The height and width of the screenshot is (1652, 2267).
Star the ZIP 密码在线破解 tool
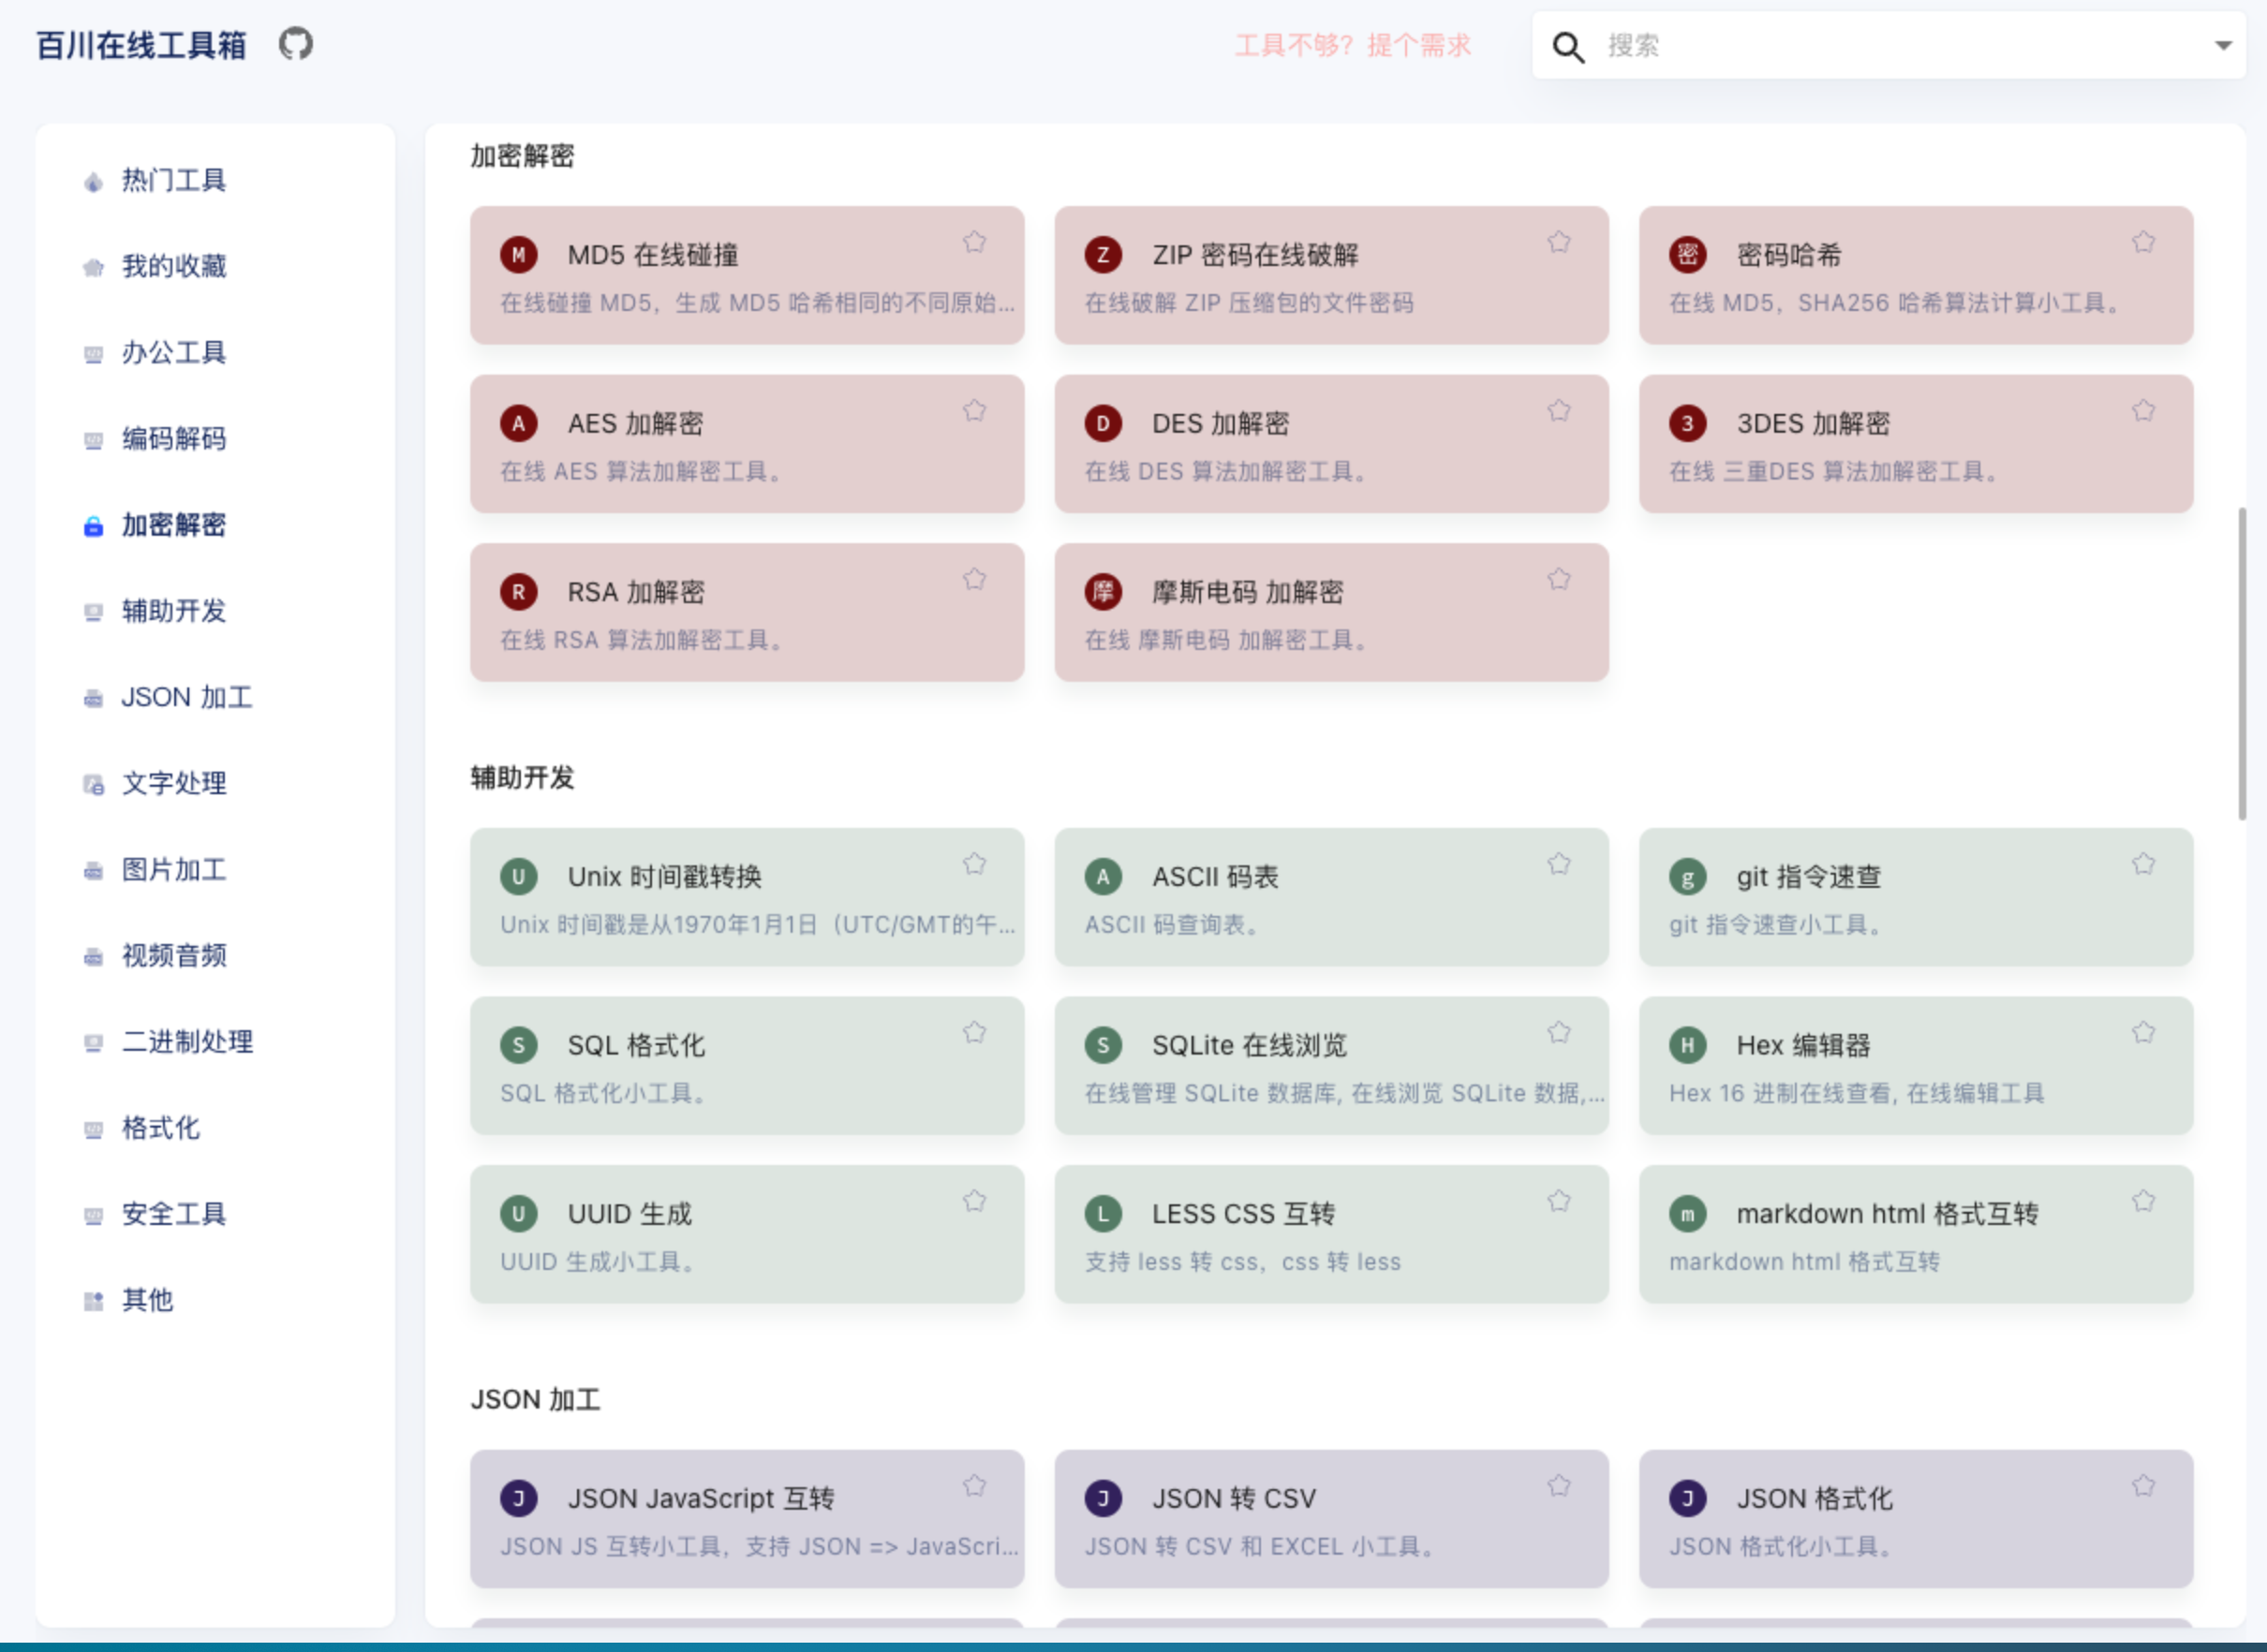coord(1558,242)
